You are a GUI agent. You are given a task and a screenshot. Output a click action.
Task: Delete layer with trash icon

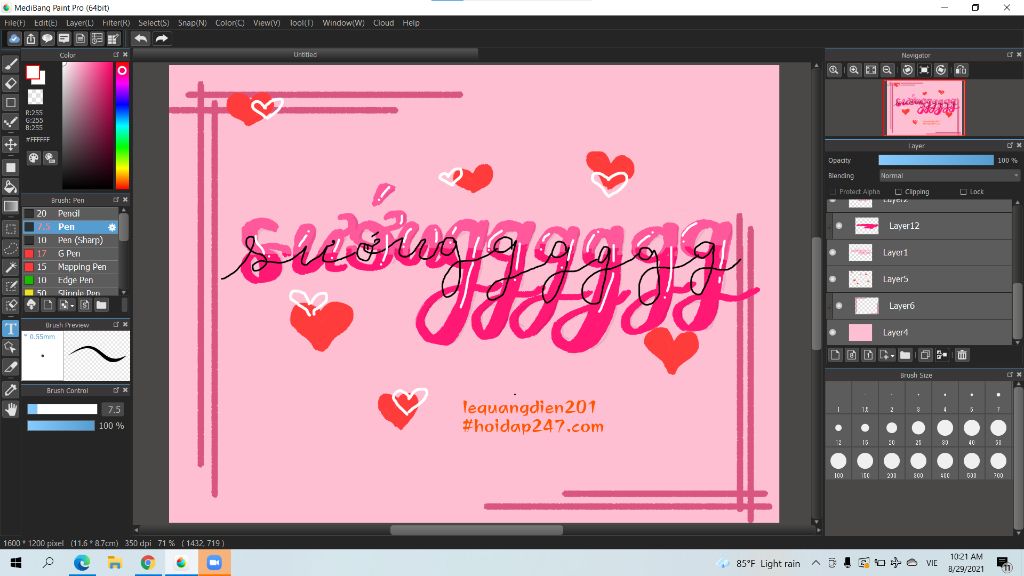tap(962, 355)
